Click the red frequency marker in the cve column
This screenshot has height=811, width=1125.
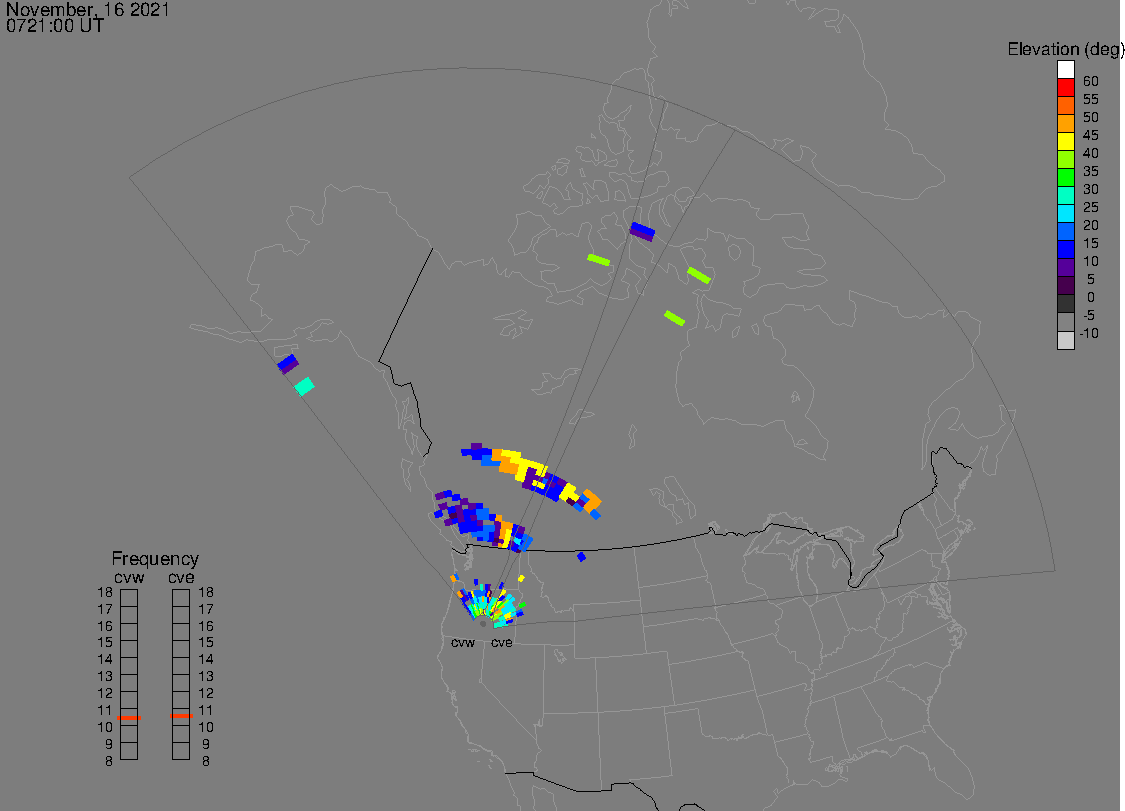181,716
